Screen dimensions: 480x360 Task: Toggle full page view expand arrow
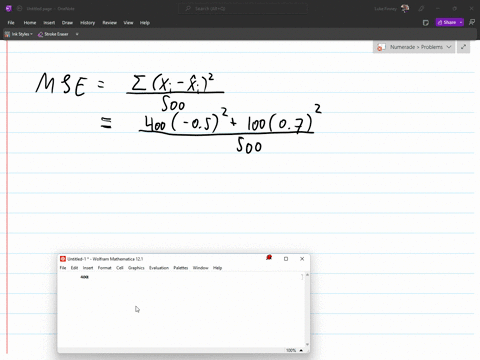pyautogui.click(x=463, y=47)
